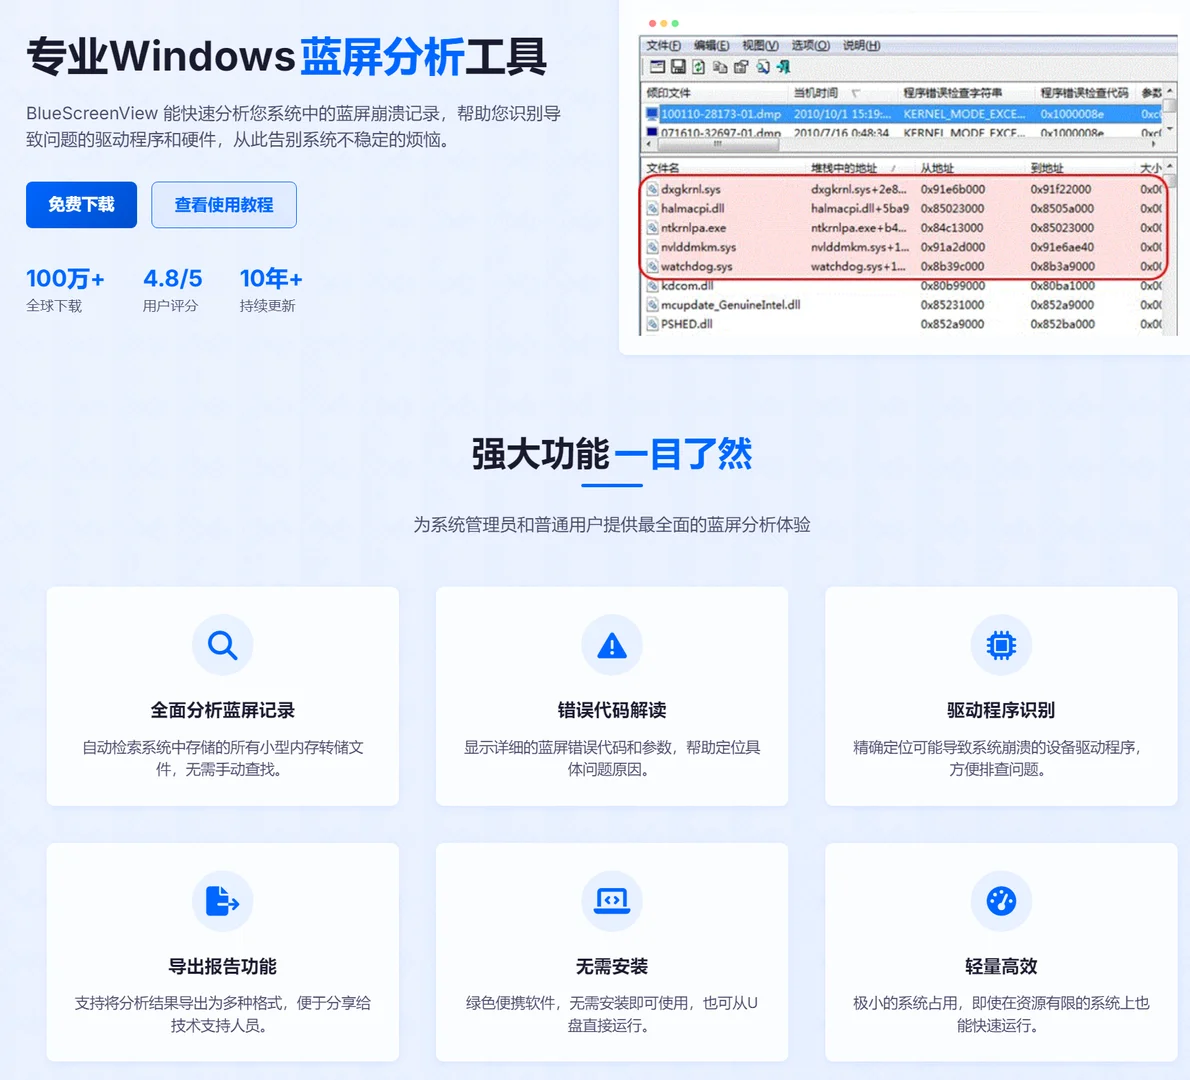Screen dimensions: 1190x1080
Task: Click the laptop icon on 无需安装 card
Action: click(612, 901)
